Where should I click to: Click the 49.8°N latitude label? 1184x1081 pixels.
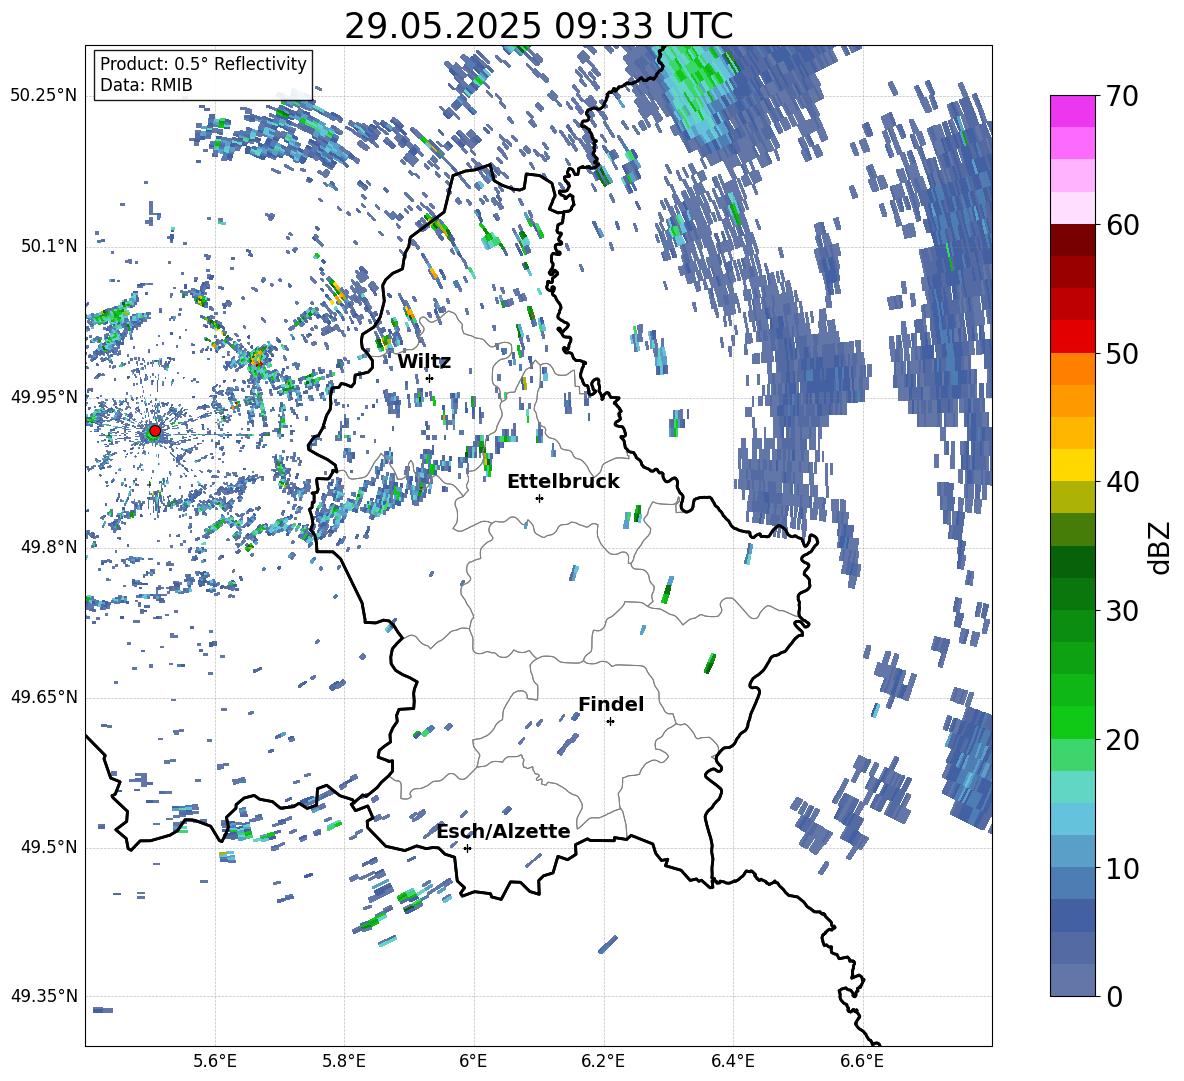coord(48,547)
